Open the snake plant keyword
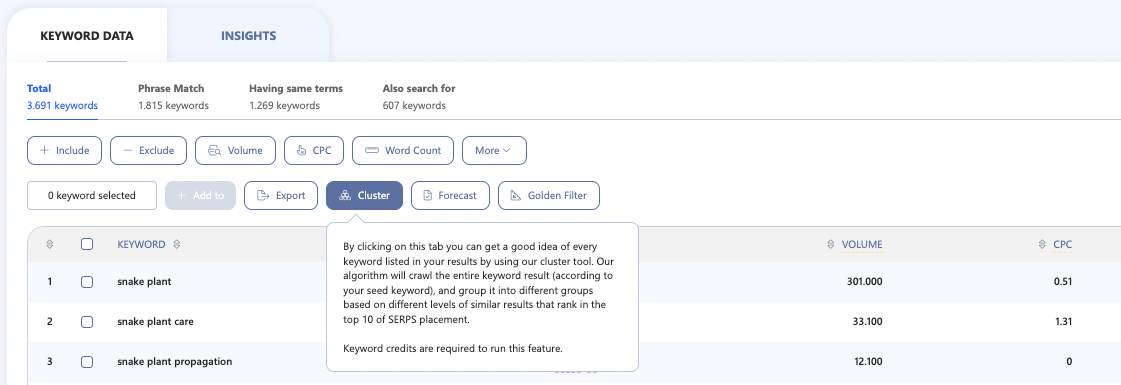 tap(144, 282)
